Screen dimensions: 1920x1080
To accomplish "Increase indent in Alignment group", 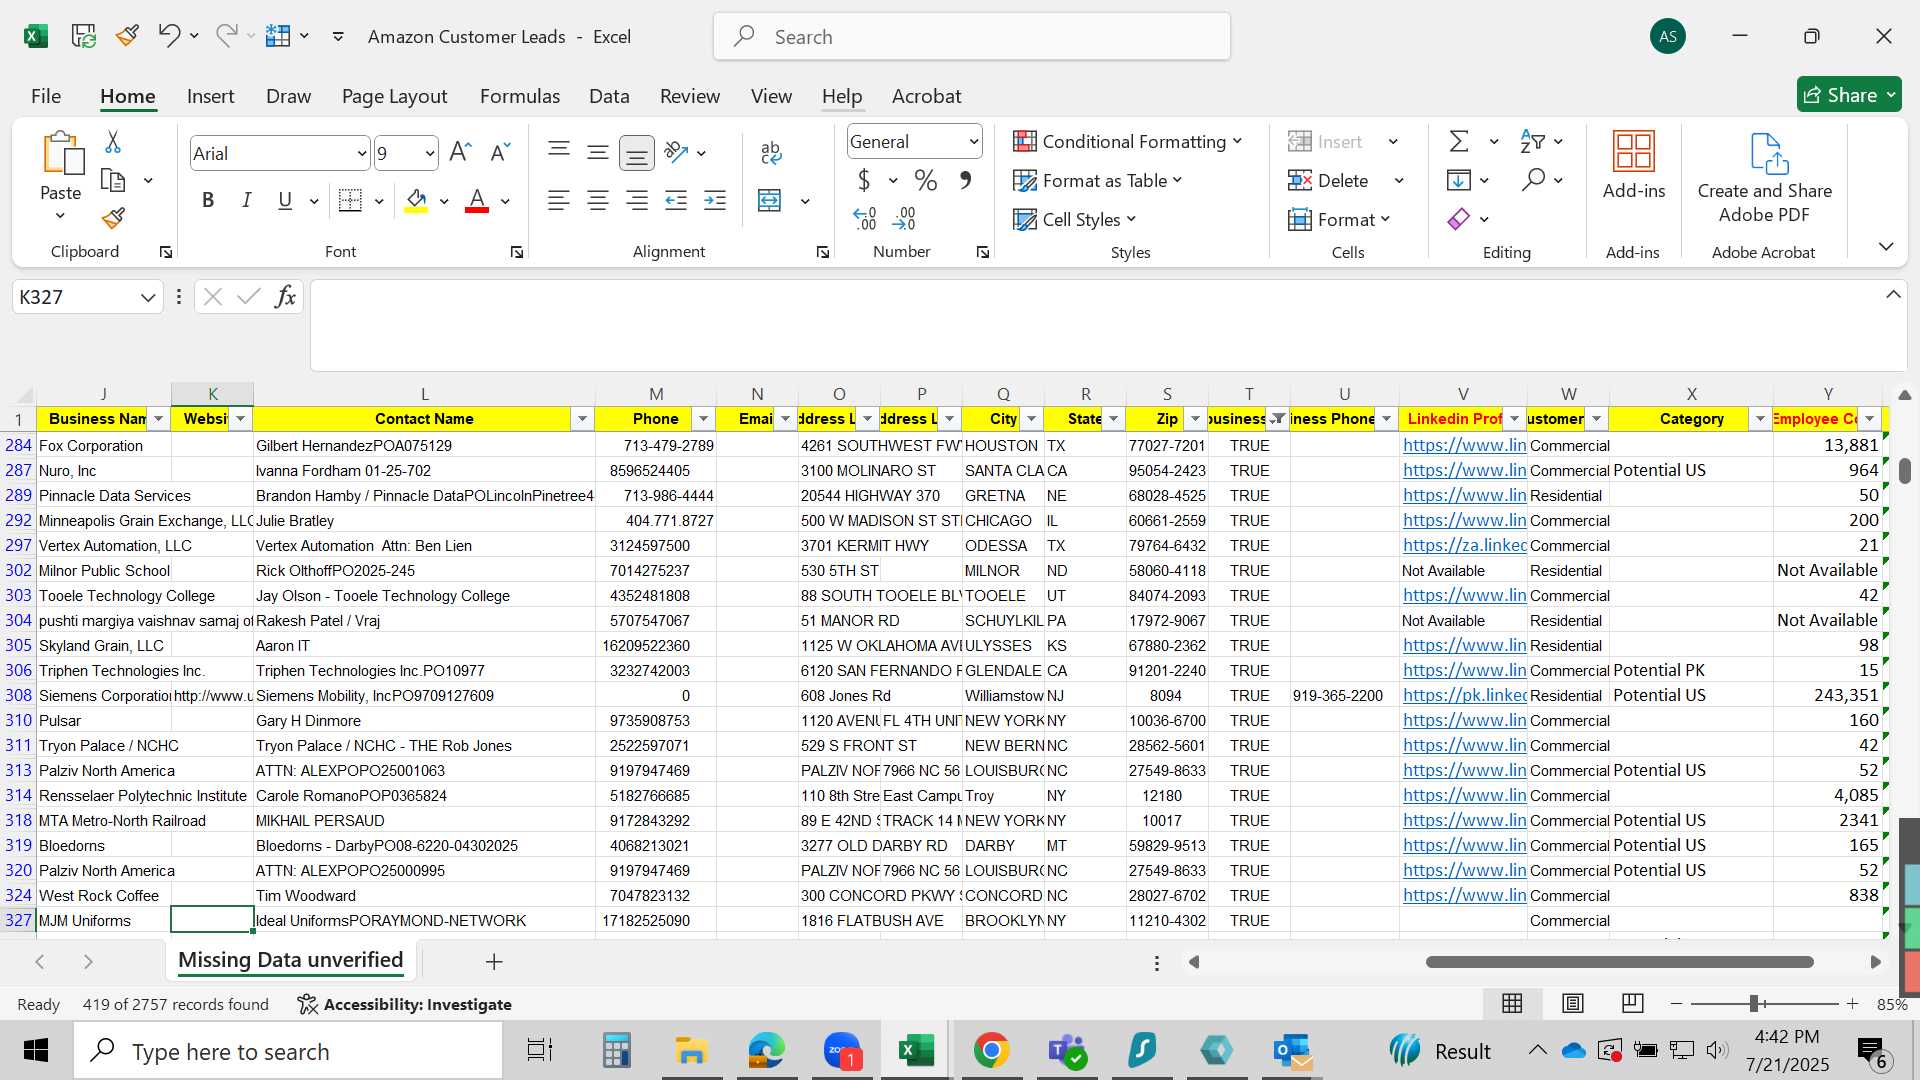I will click(x=715, y=200).
